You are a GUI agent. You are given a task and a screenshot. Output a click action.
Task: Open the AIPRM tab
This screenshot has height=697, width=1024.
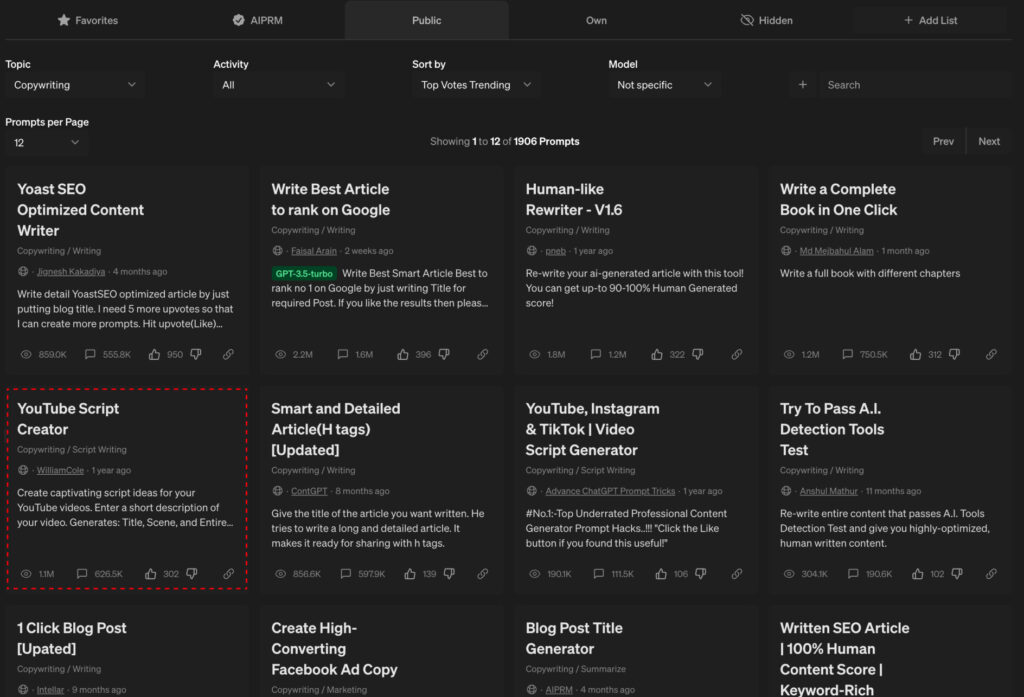click(x=257, y=20)
